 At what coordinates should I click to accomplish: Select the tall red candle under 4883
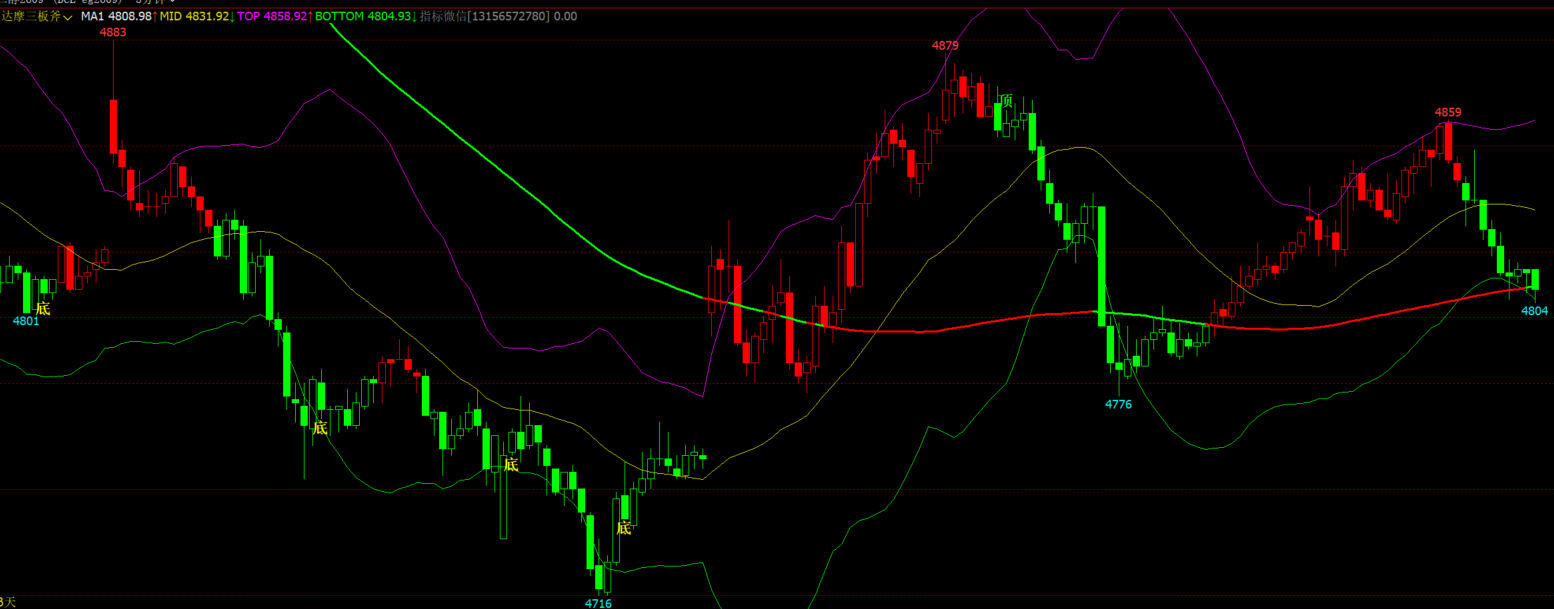[113, 126]
